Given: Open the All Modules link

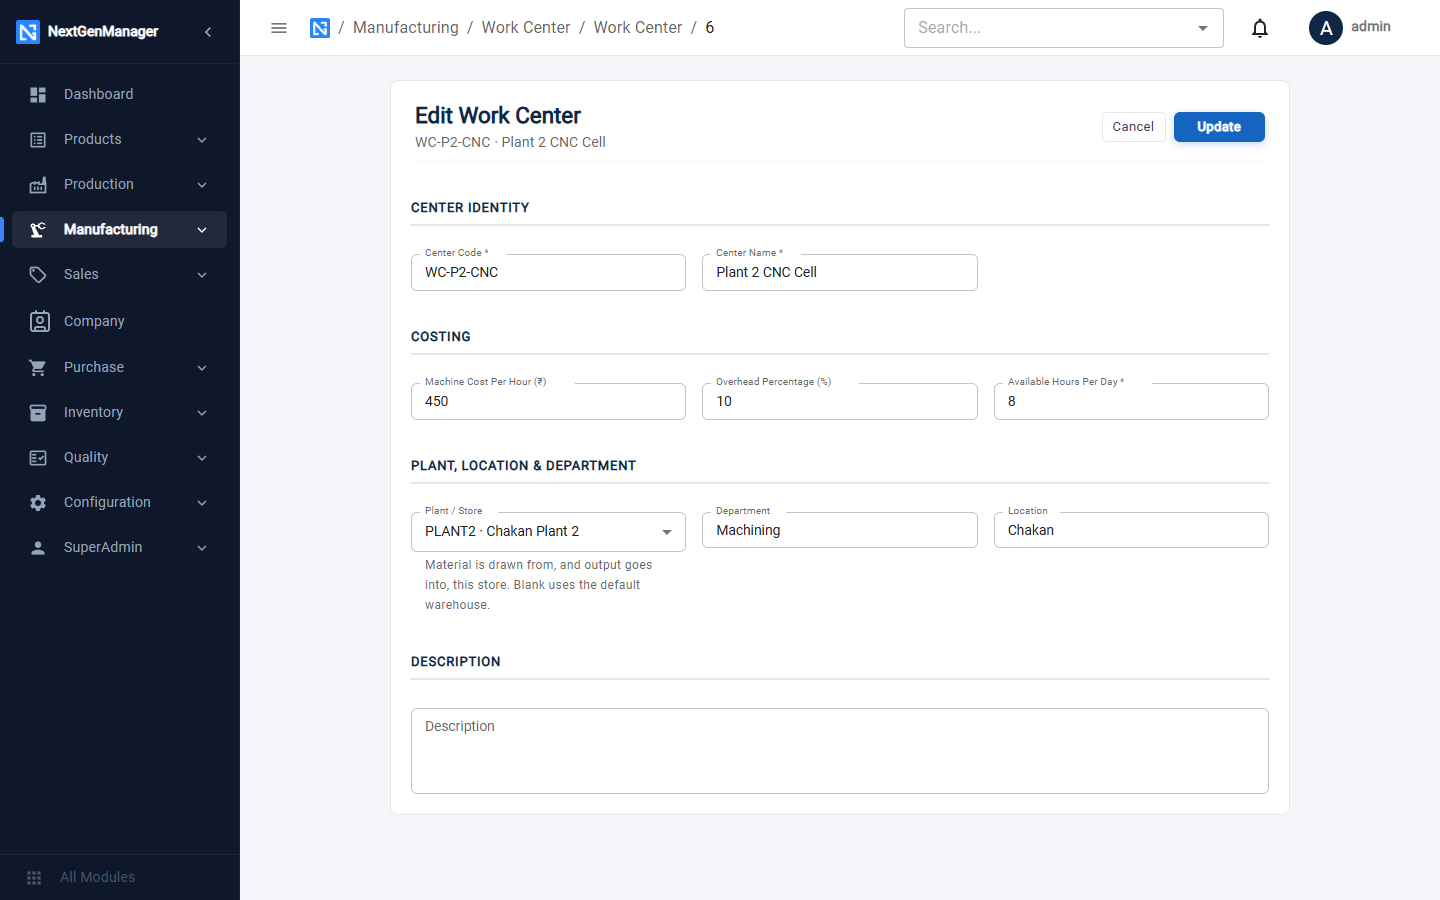Looking at the screenshot, I should (97, 877).
